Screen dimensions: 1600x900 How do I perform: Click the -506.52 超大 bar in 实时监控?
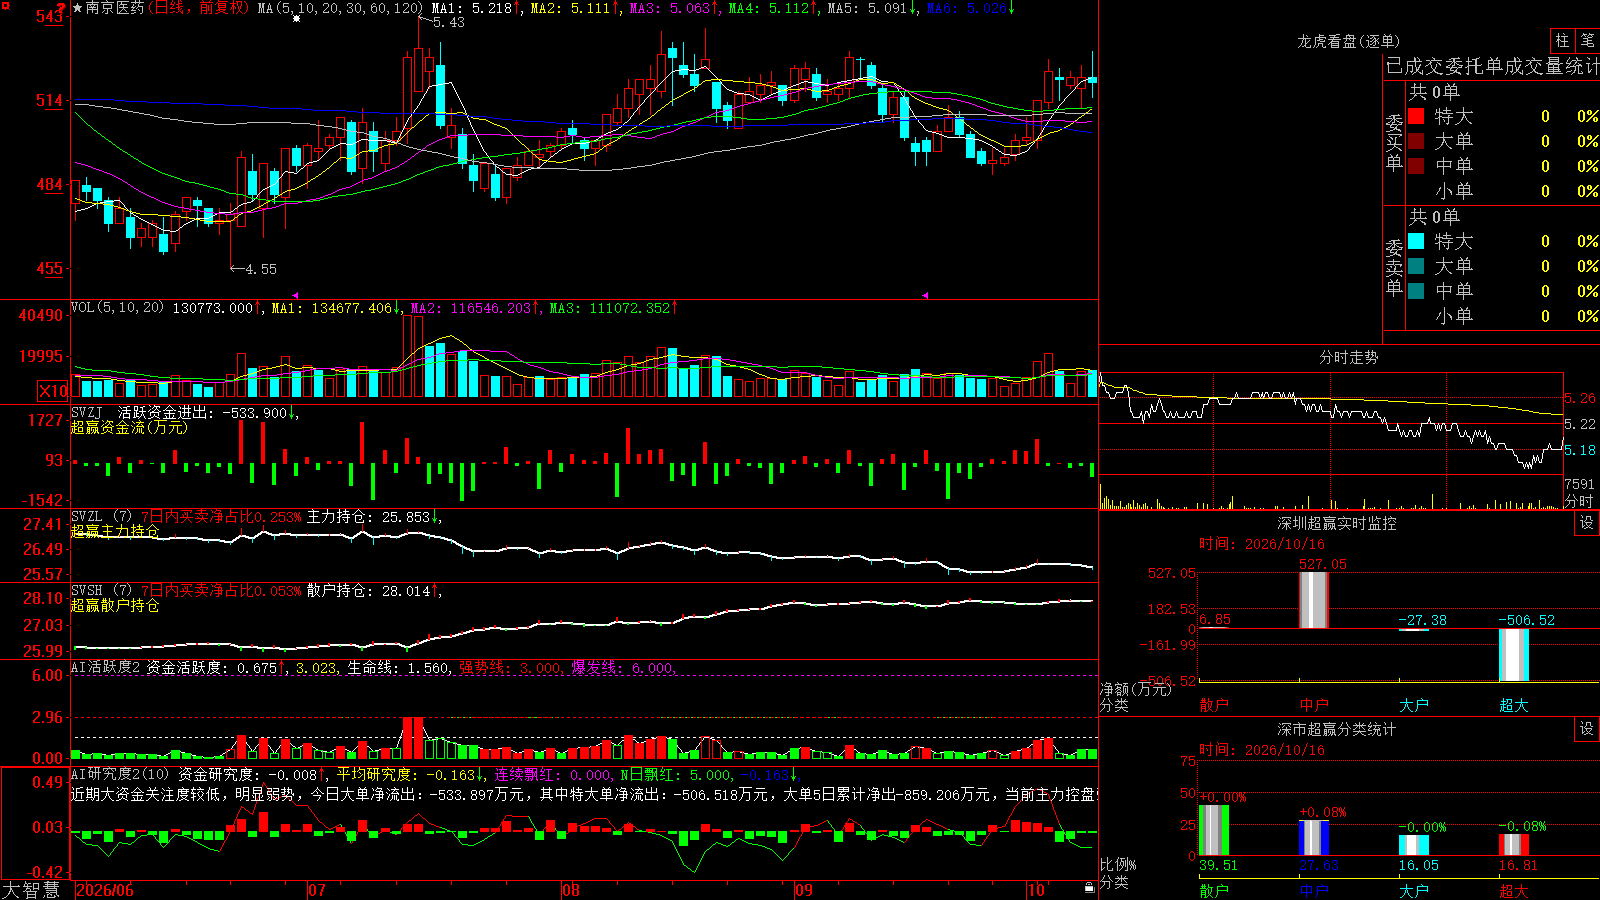(x=1514, y=655)
